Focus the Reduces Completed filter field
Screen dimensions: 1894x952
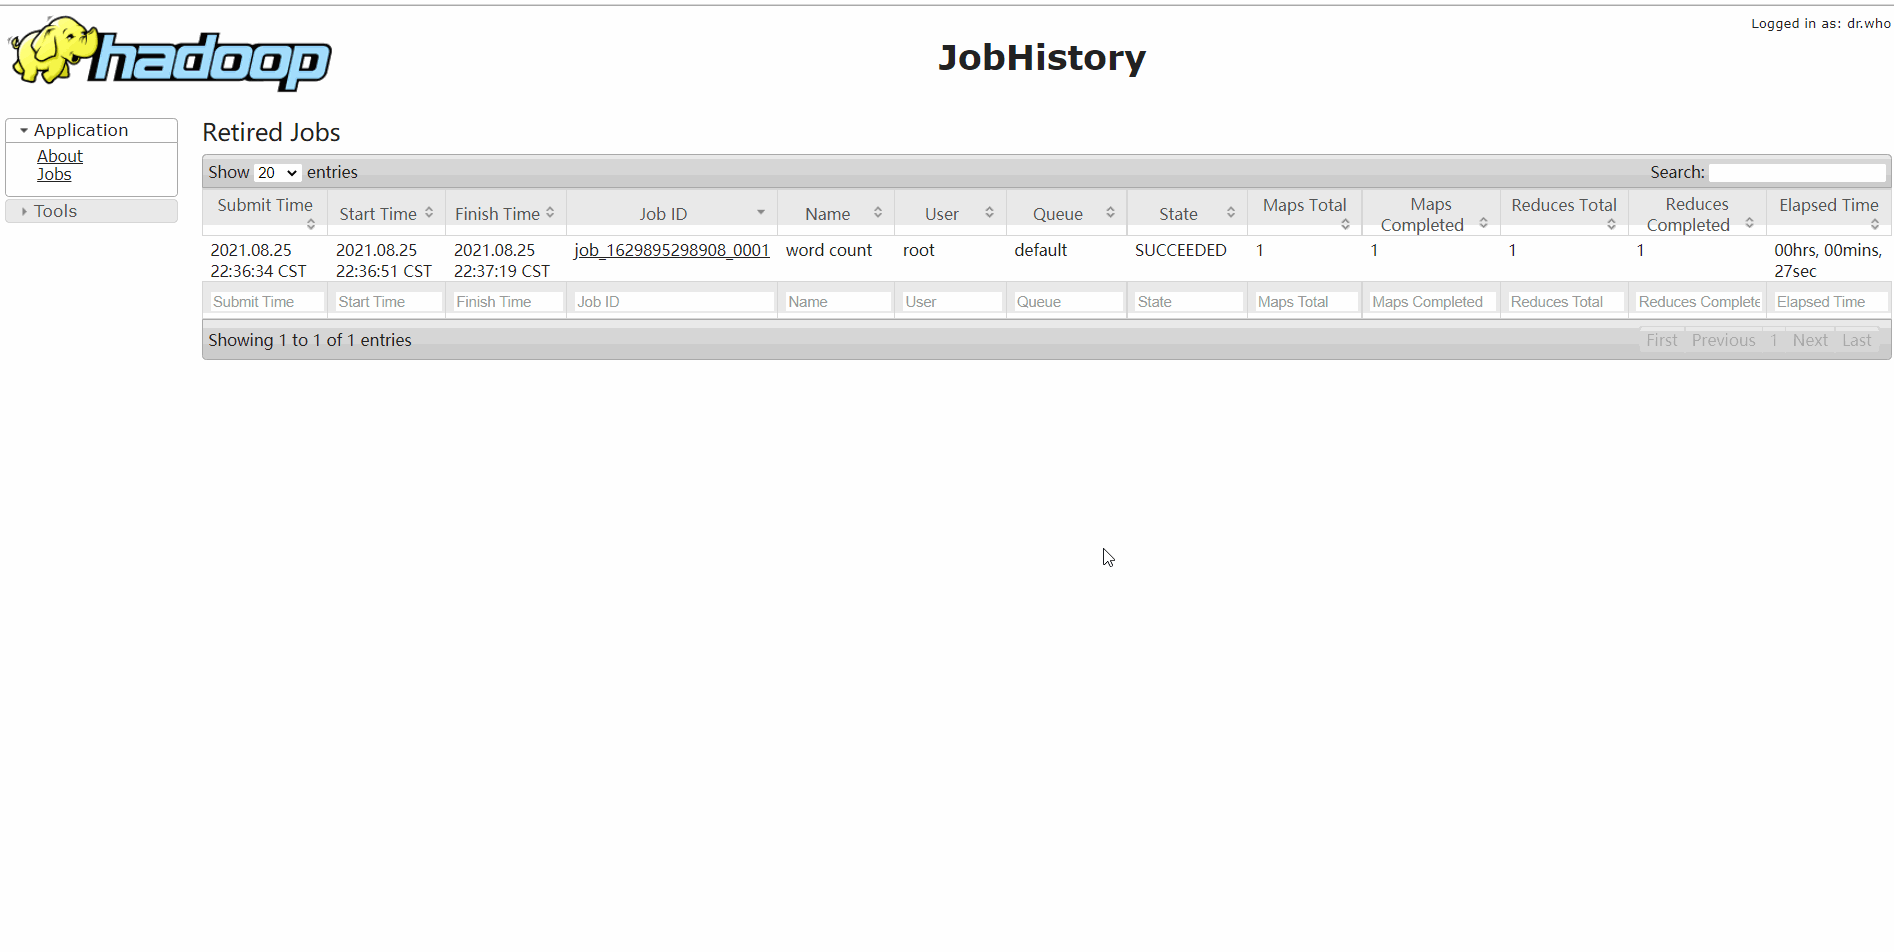(x=1699, y=302)
